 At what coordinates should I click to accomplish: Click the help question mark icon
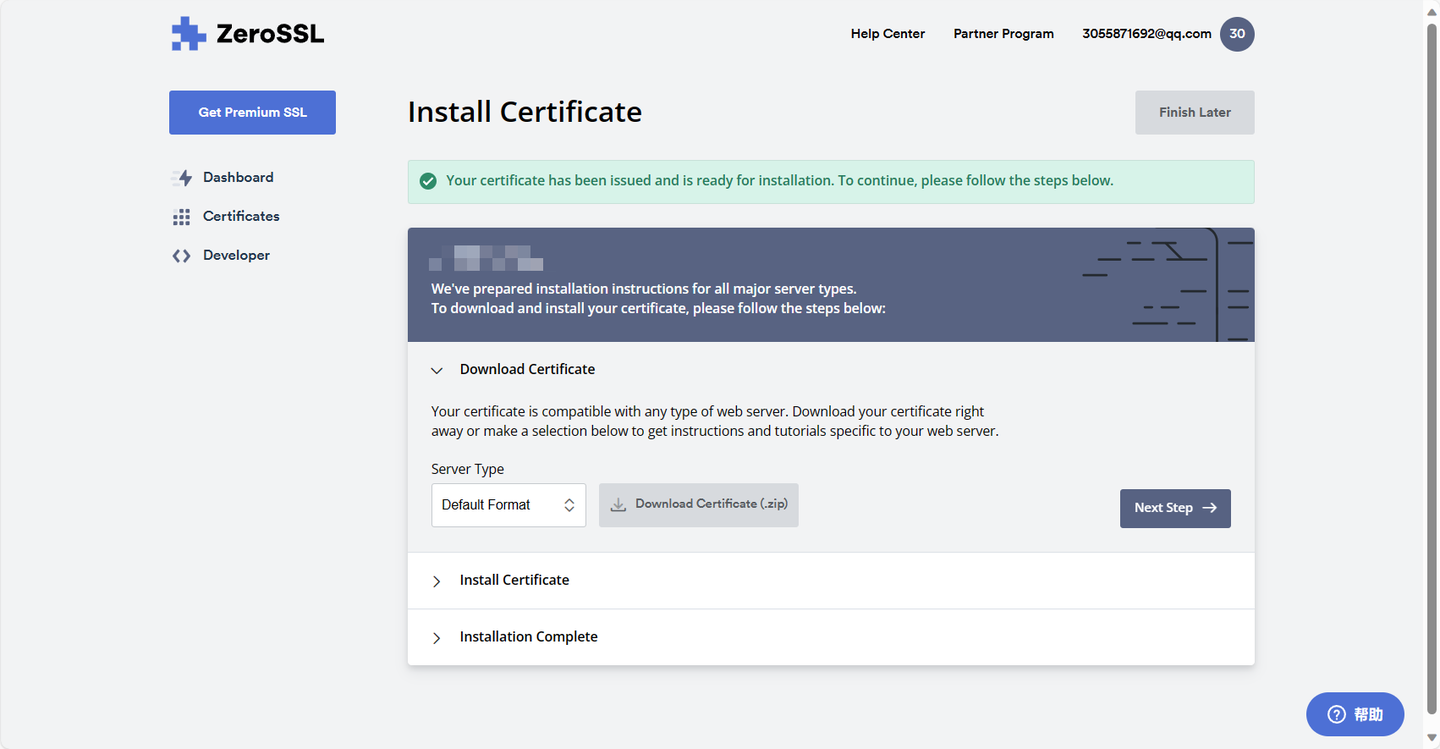(x=1336, y=715)
